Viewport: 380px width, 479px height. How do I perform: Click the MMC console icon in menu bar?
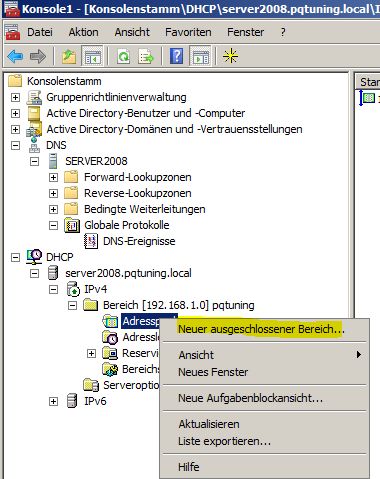click(13, 32)
